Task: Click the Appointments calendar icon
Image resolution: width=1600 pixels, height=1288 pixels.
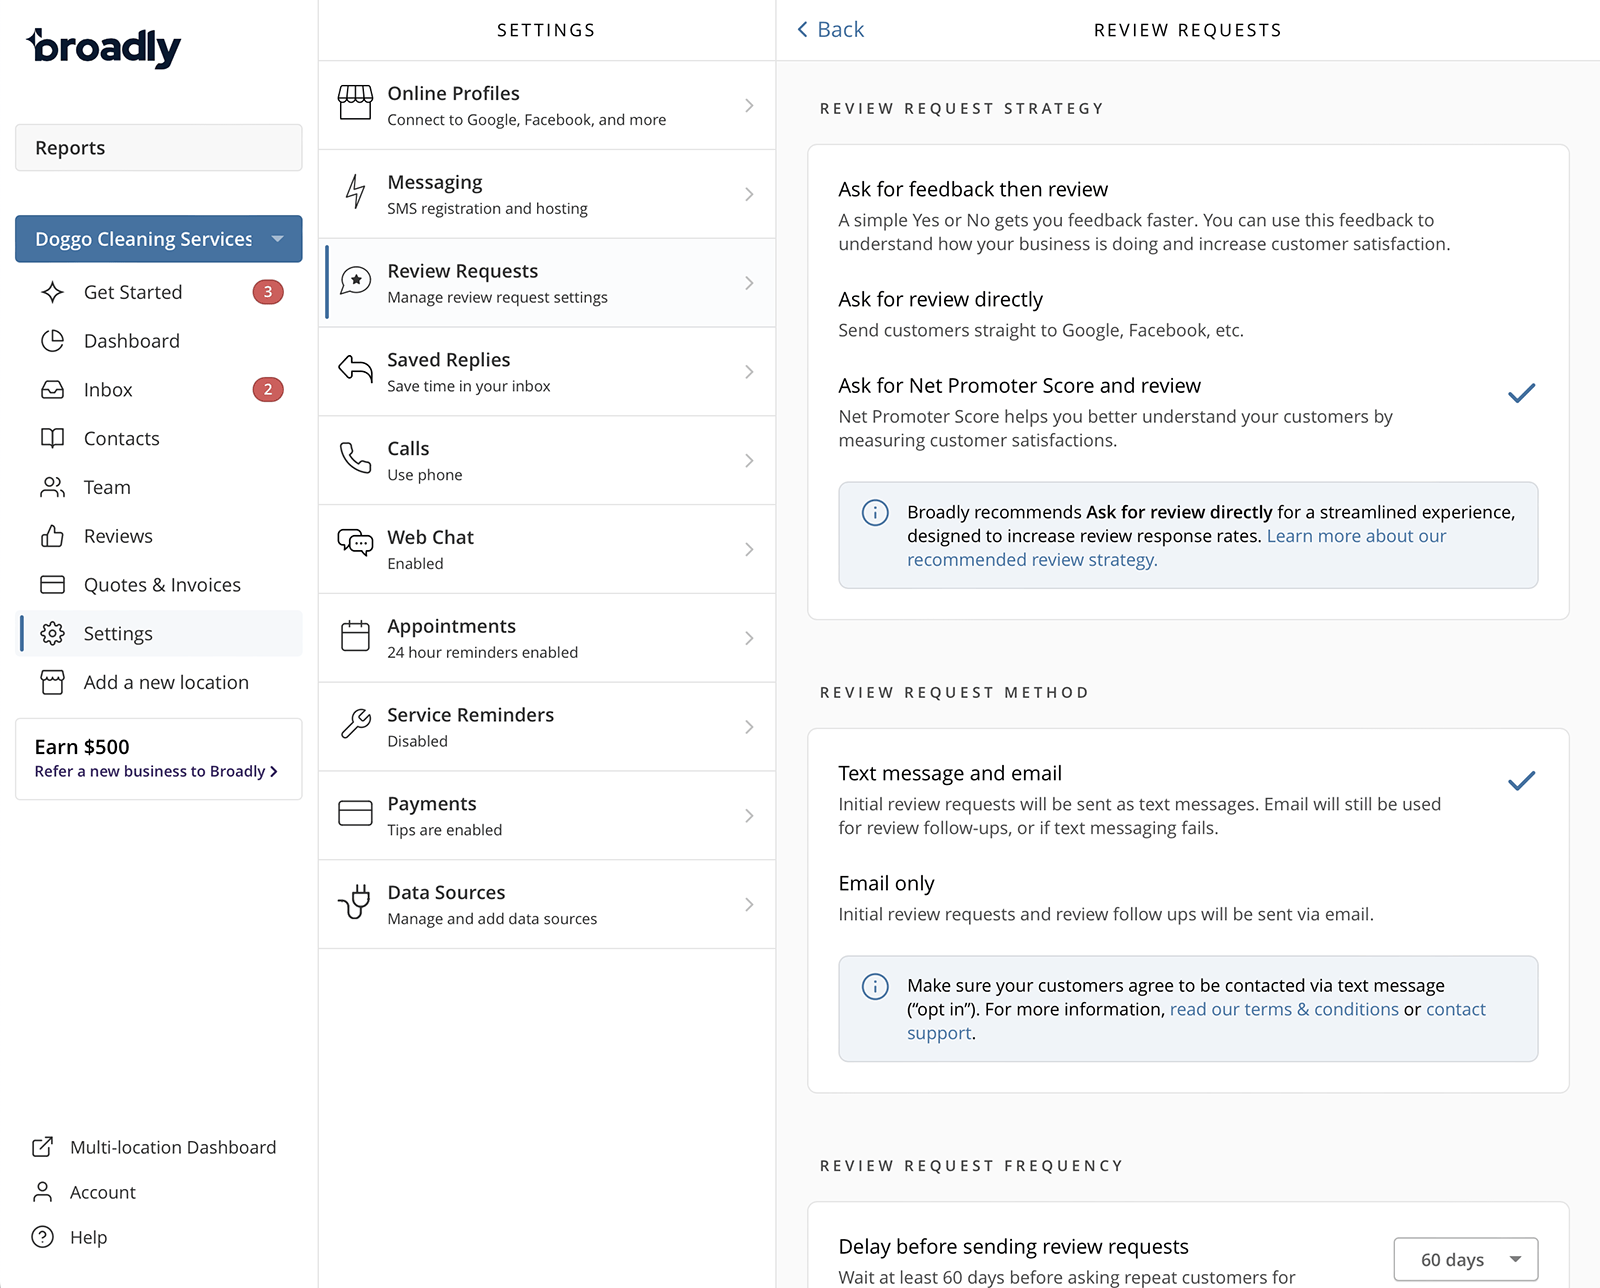Action: [x=355, y=636]
